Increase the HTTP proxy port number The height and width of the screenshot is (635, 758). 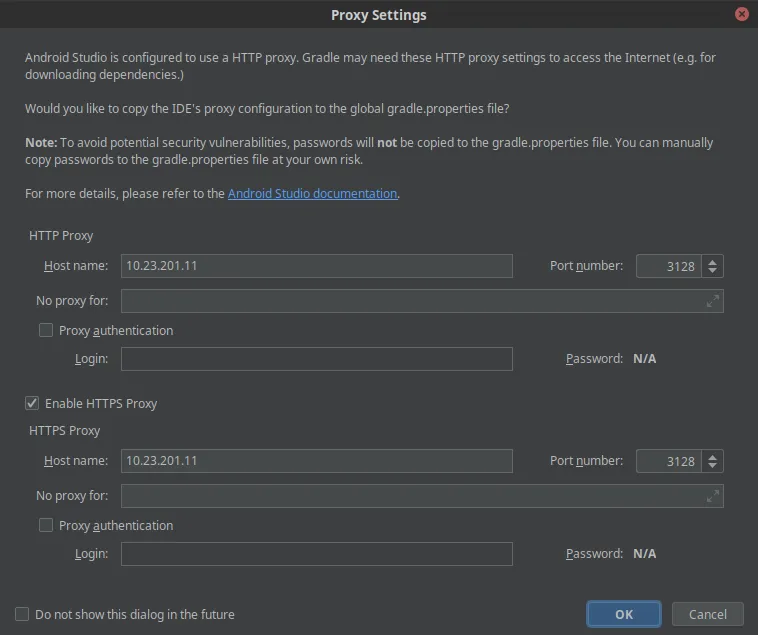point(712,261)
